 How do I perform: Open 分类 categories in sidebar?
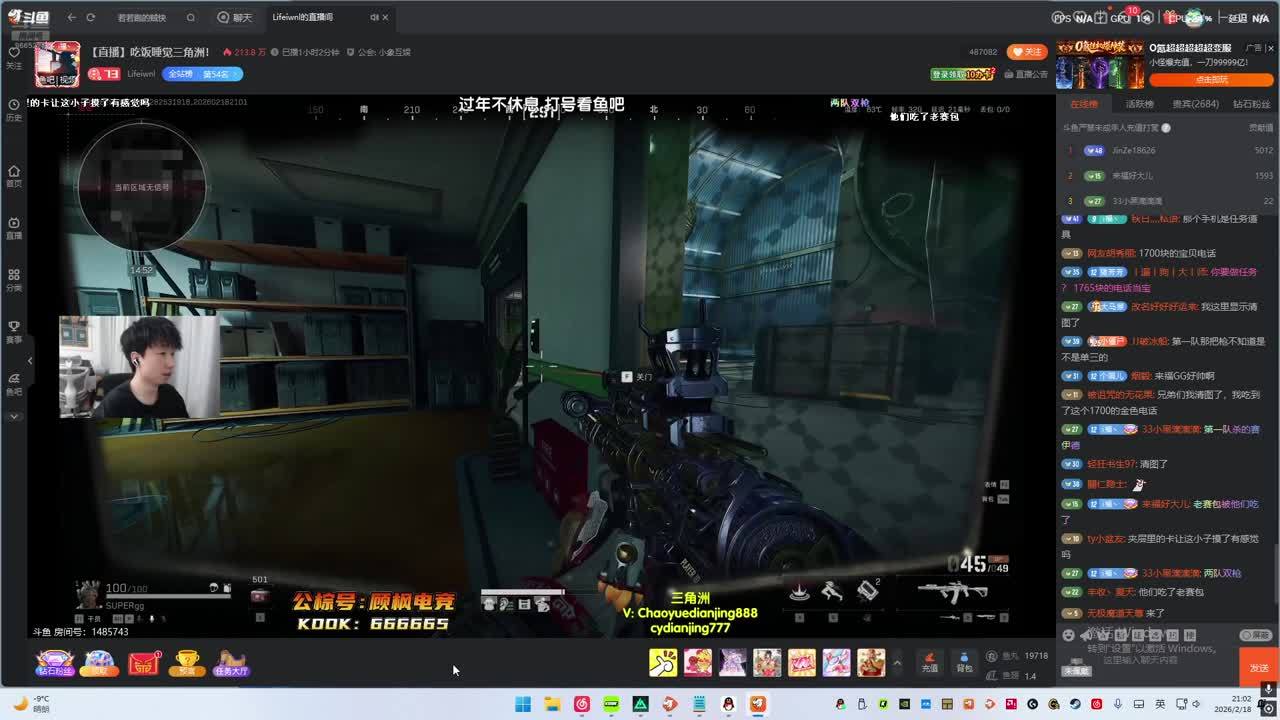[x=14, y=279]
